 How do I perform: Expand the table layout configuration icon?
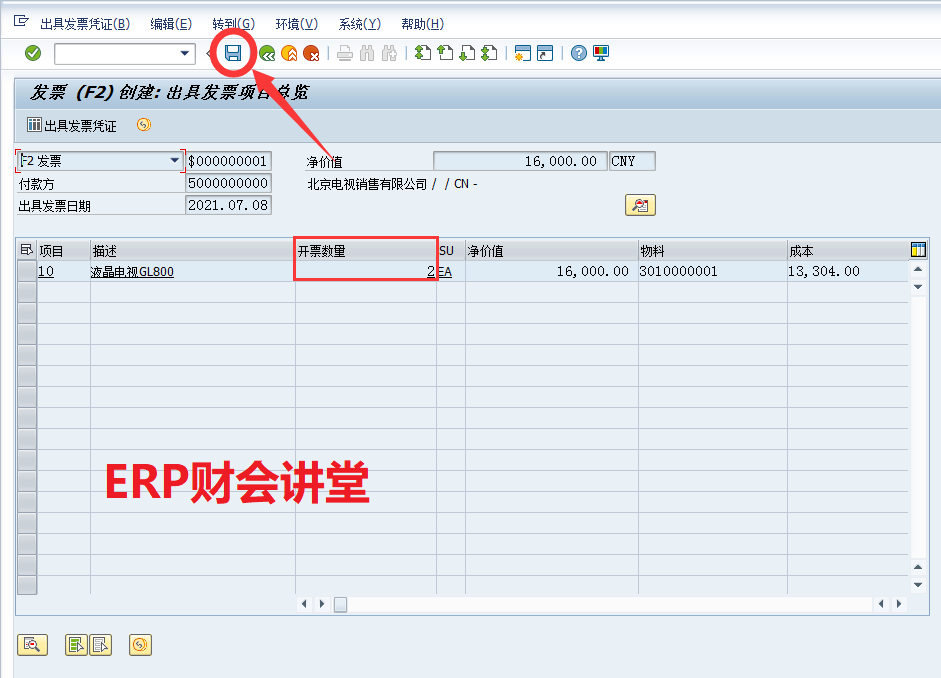[918, 248]
